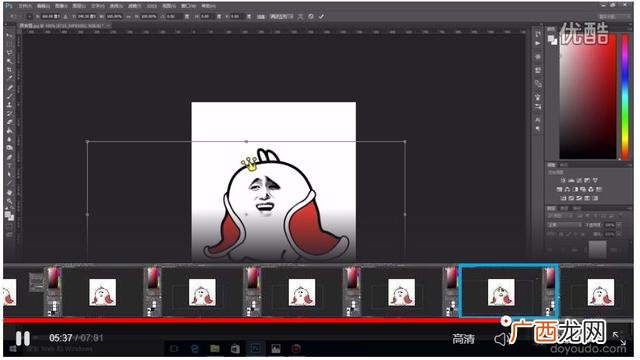Open the 文件 (File) menu
Viewport: 640px width, 360px height.
point(25,6)
